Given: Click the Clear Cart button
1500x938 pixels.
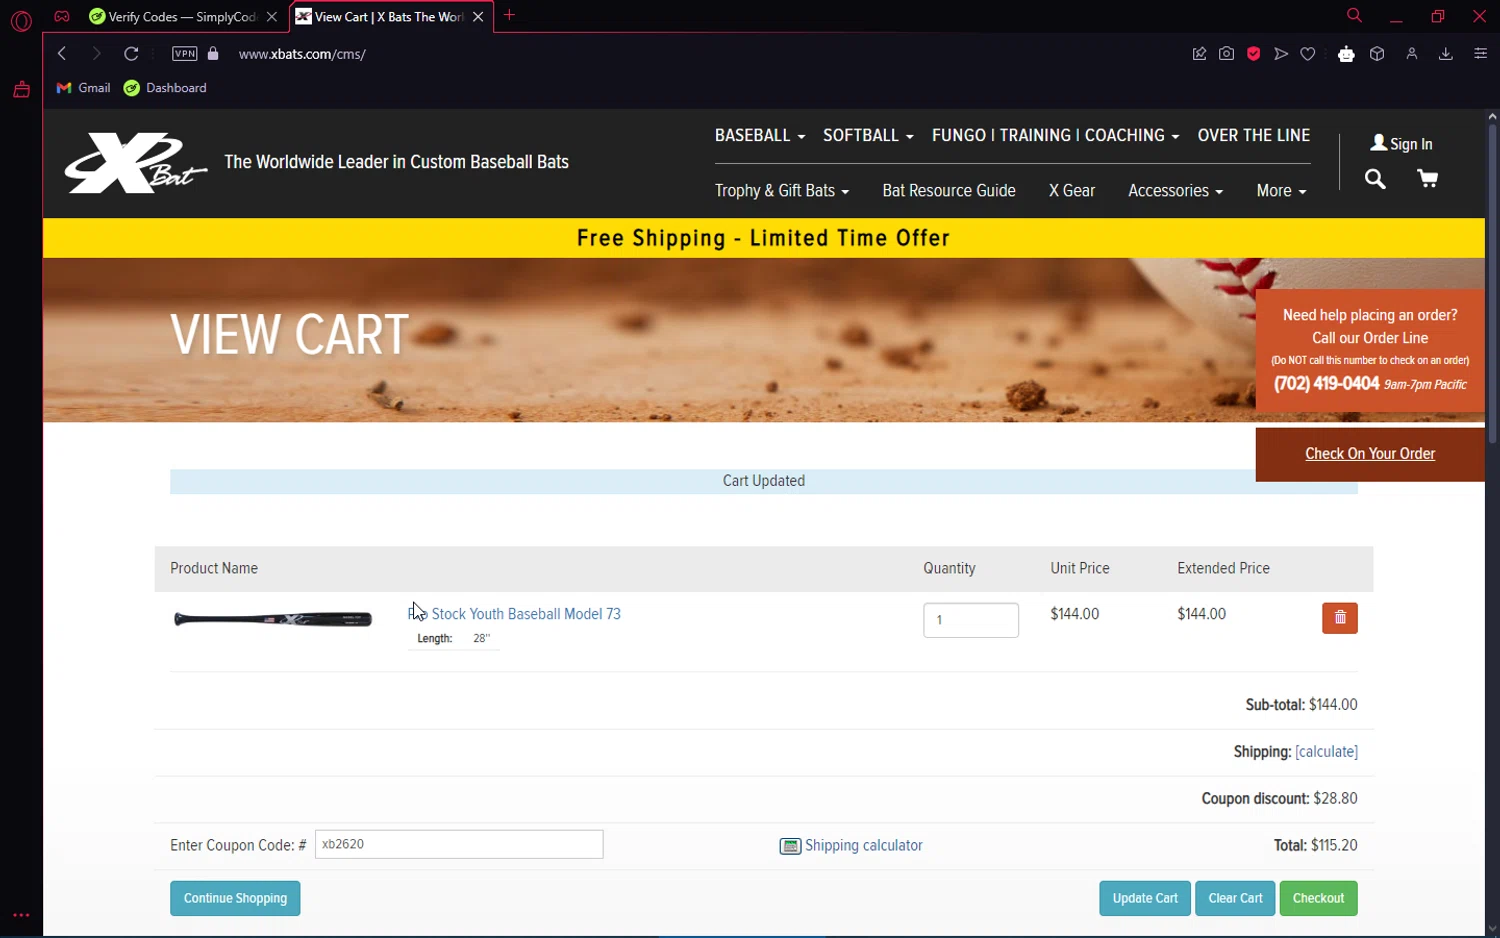Looking at the screenshot, I should [x=1235, y=898].
